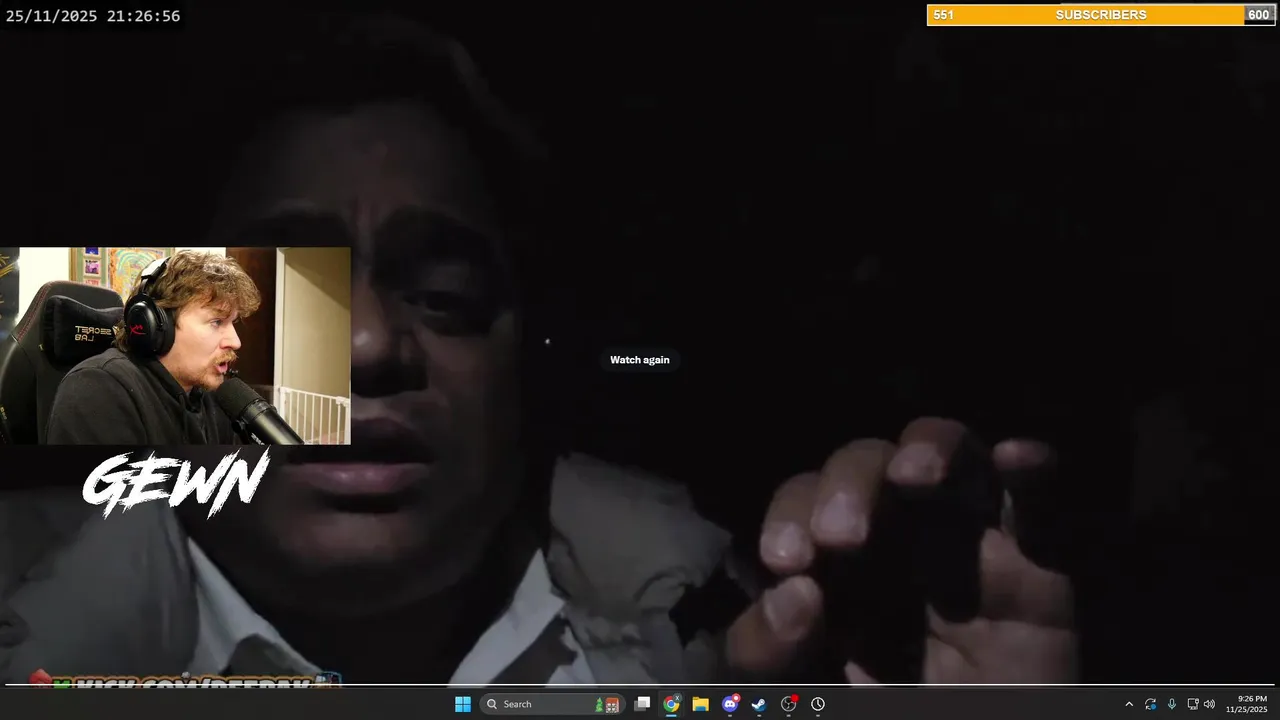The width and height of the screenshot is (1280, 720).
Task: Click the GEWN logo overlay
Action: [176, 483]
